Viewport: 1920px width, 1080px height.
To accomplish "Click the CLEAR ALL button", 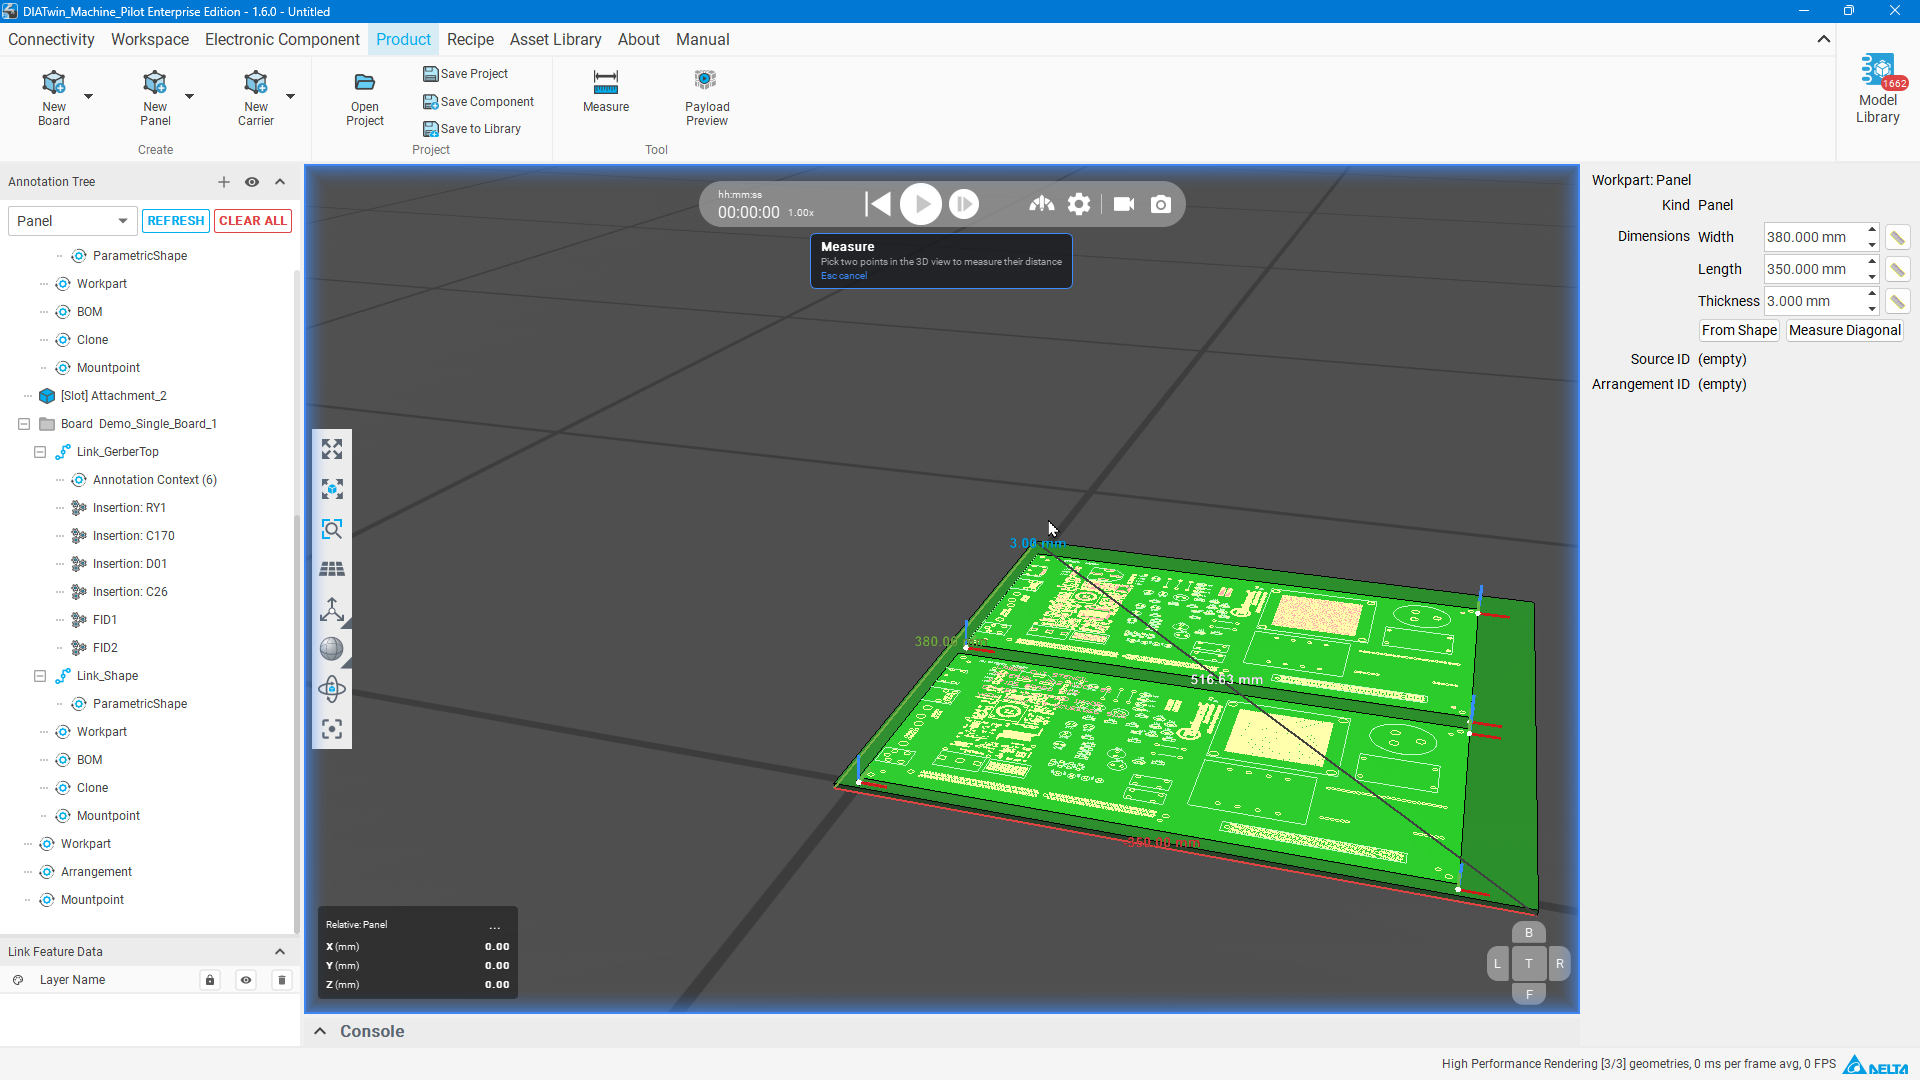I will tap(253, 221).
